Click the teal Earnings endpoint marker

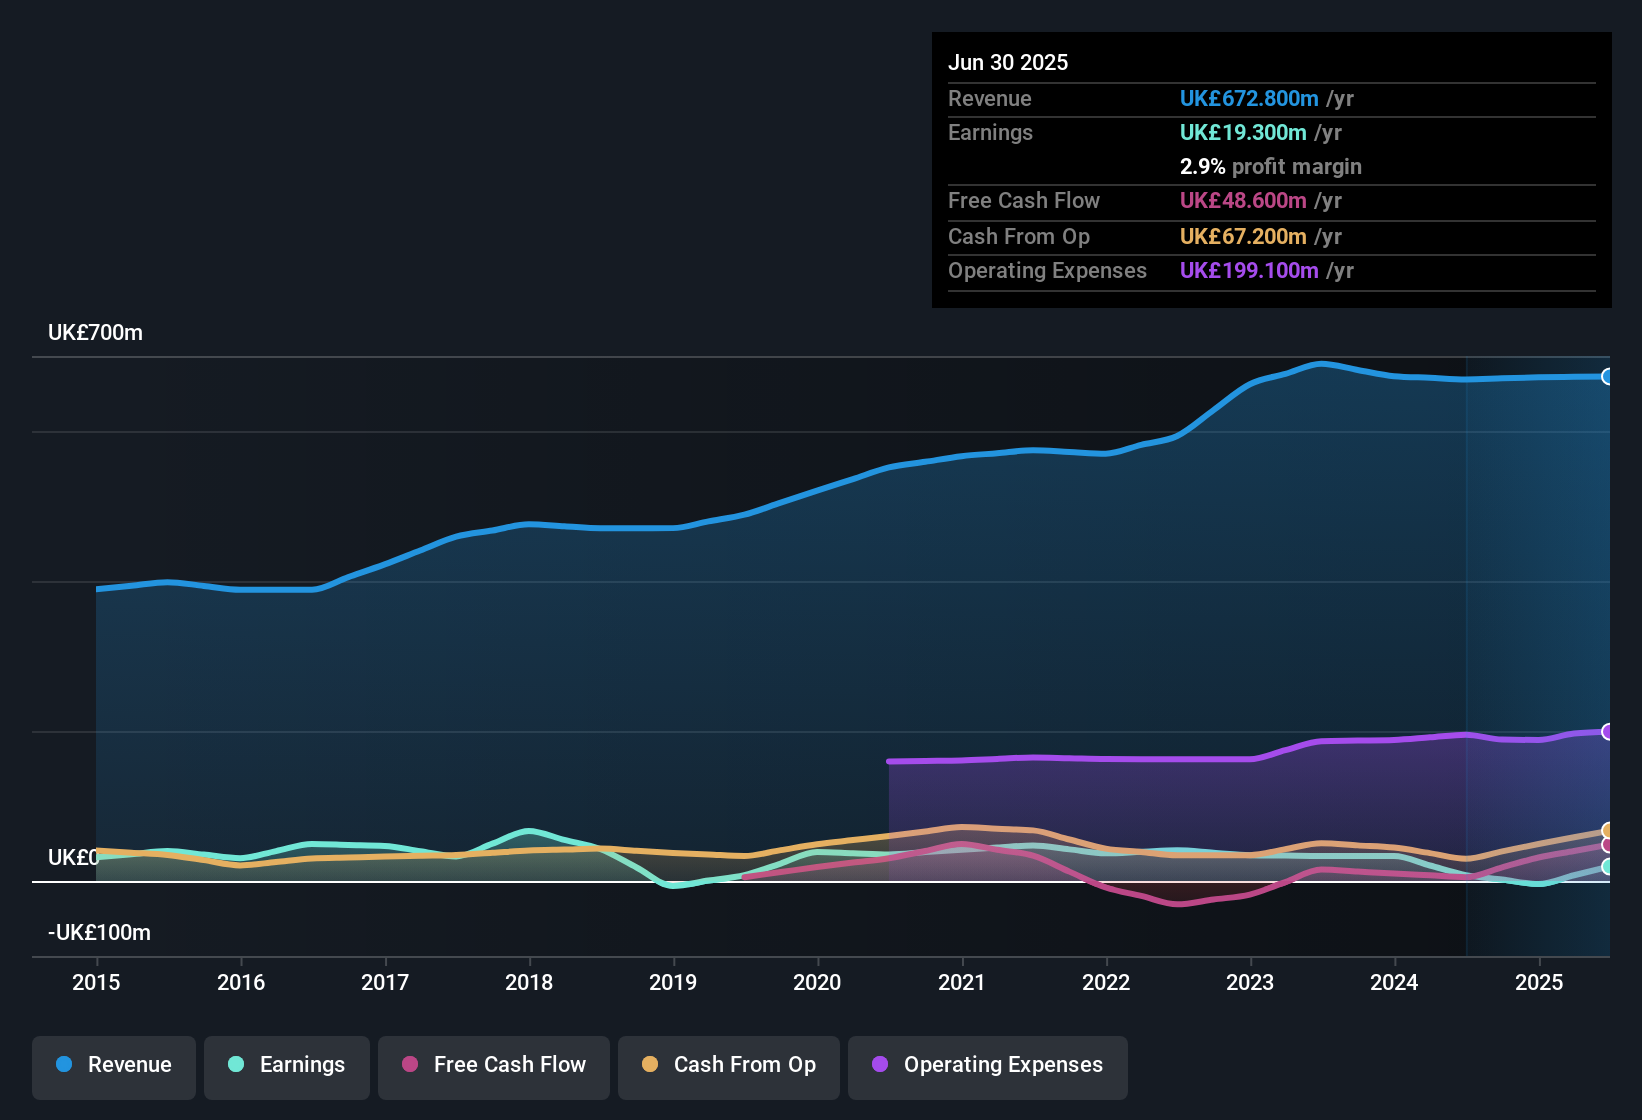click(x=1608, y=867)
